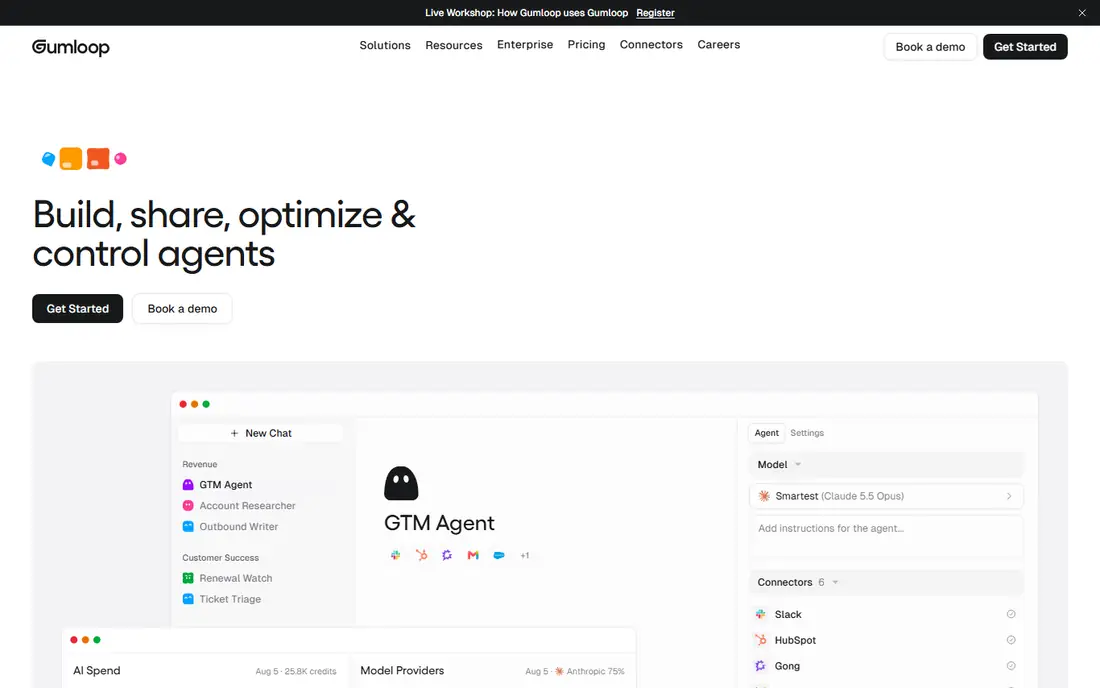Collapse the Connectors section
This screenshot has height=688, width=1100.
click(x=886, y=582)
